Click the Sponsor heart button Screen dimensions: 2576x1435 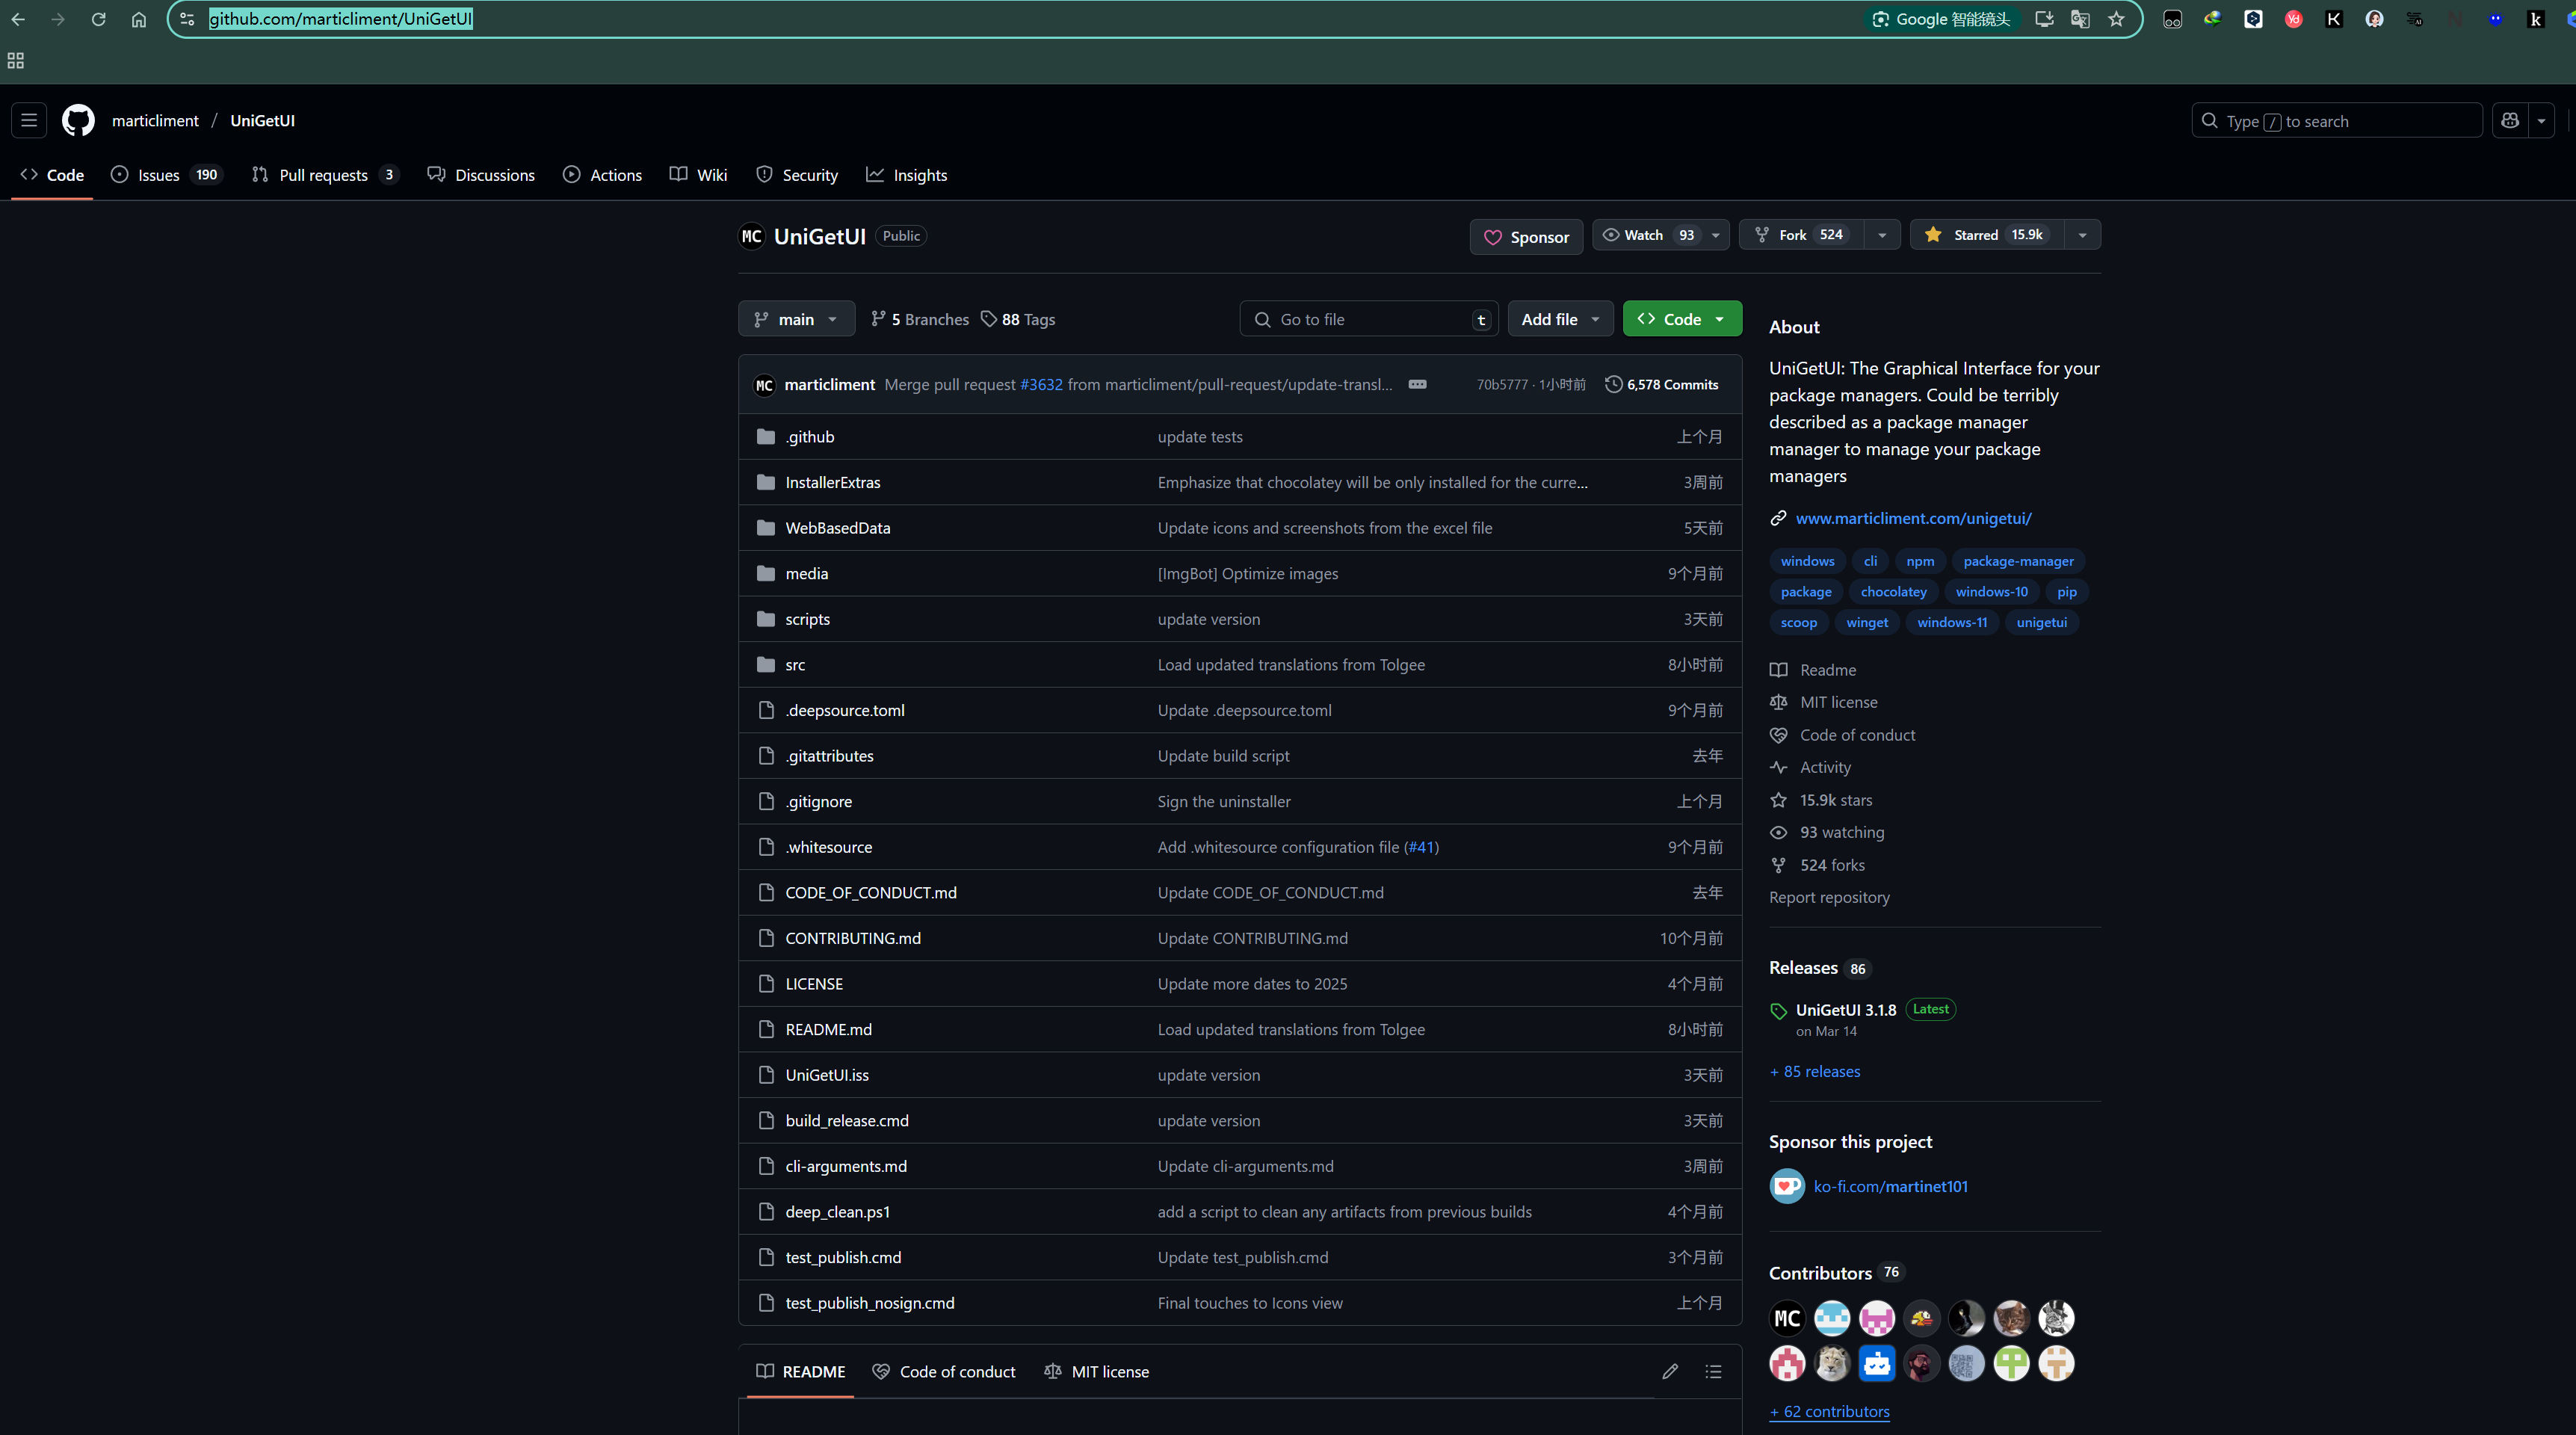pos(1526,237)
